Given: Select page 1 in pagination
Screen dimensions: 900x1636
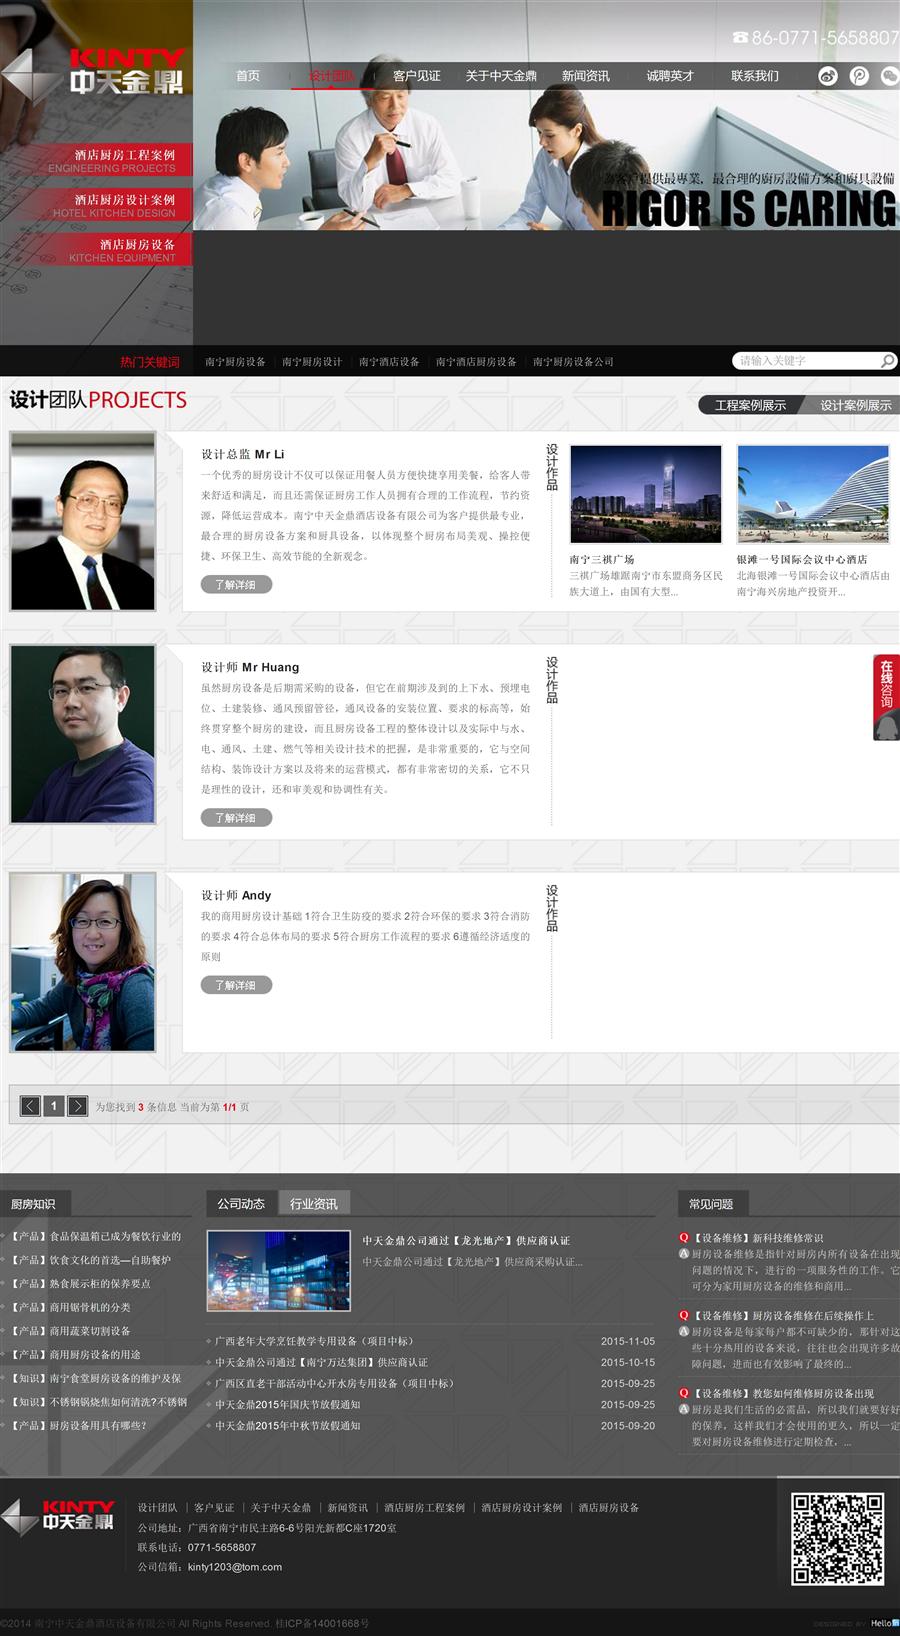Looking at the screenshot, I should (54, 1106).
